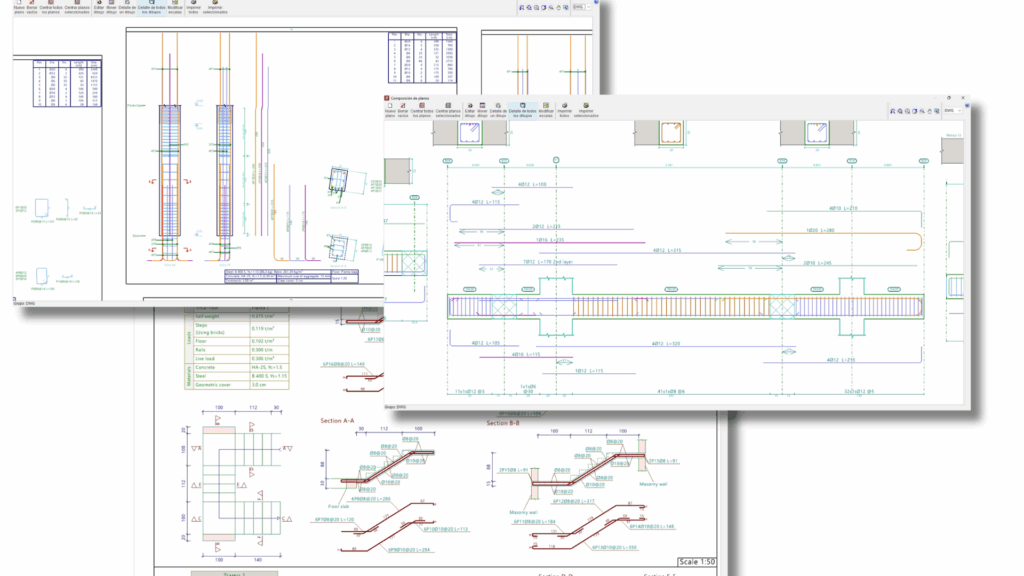Click the '4Ø10 L=210' bar label
The image size is (1024, 576).
coord(843,208)
